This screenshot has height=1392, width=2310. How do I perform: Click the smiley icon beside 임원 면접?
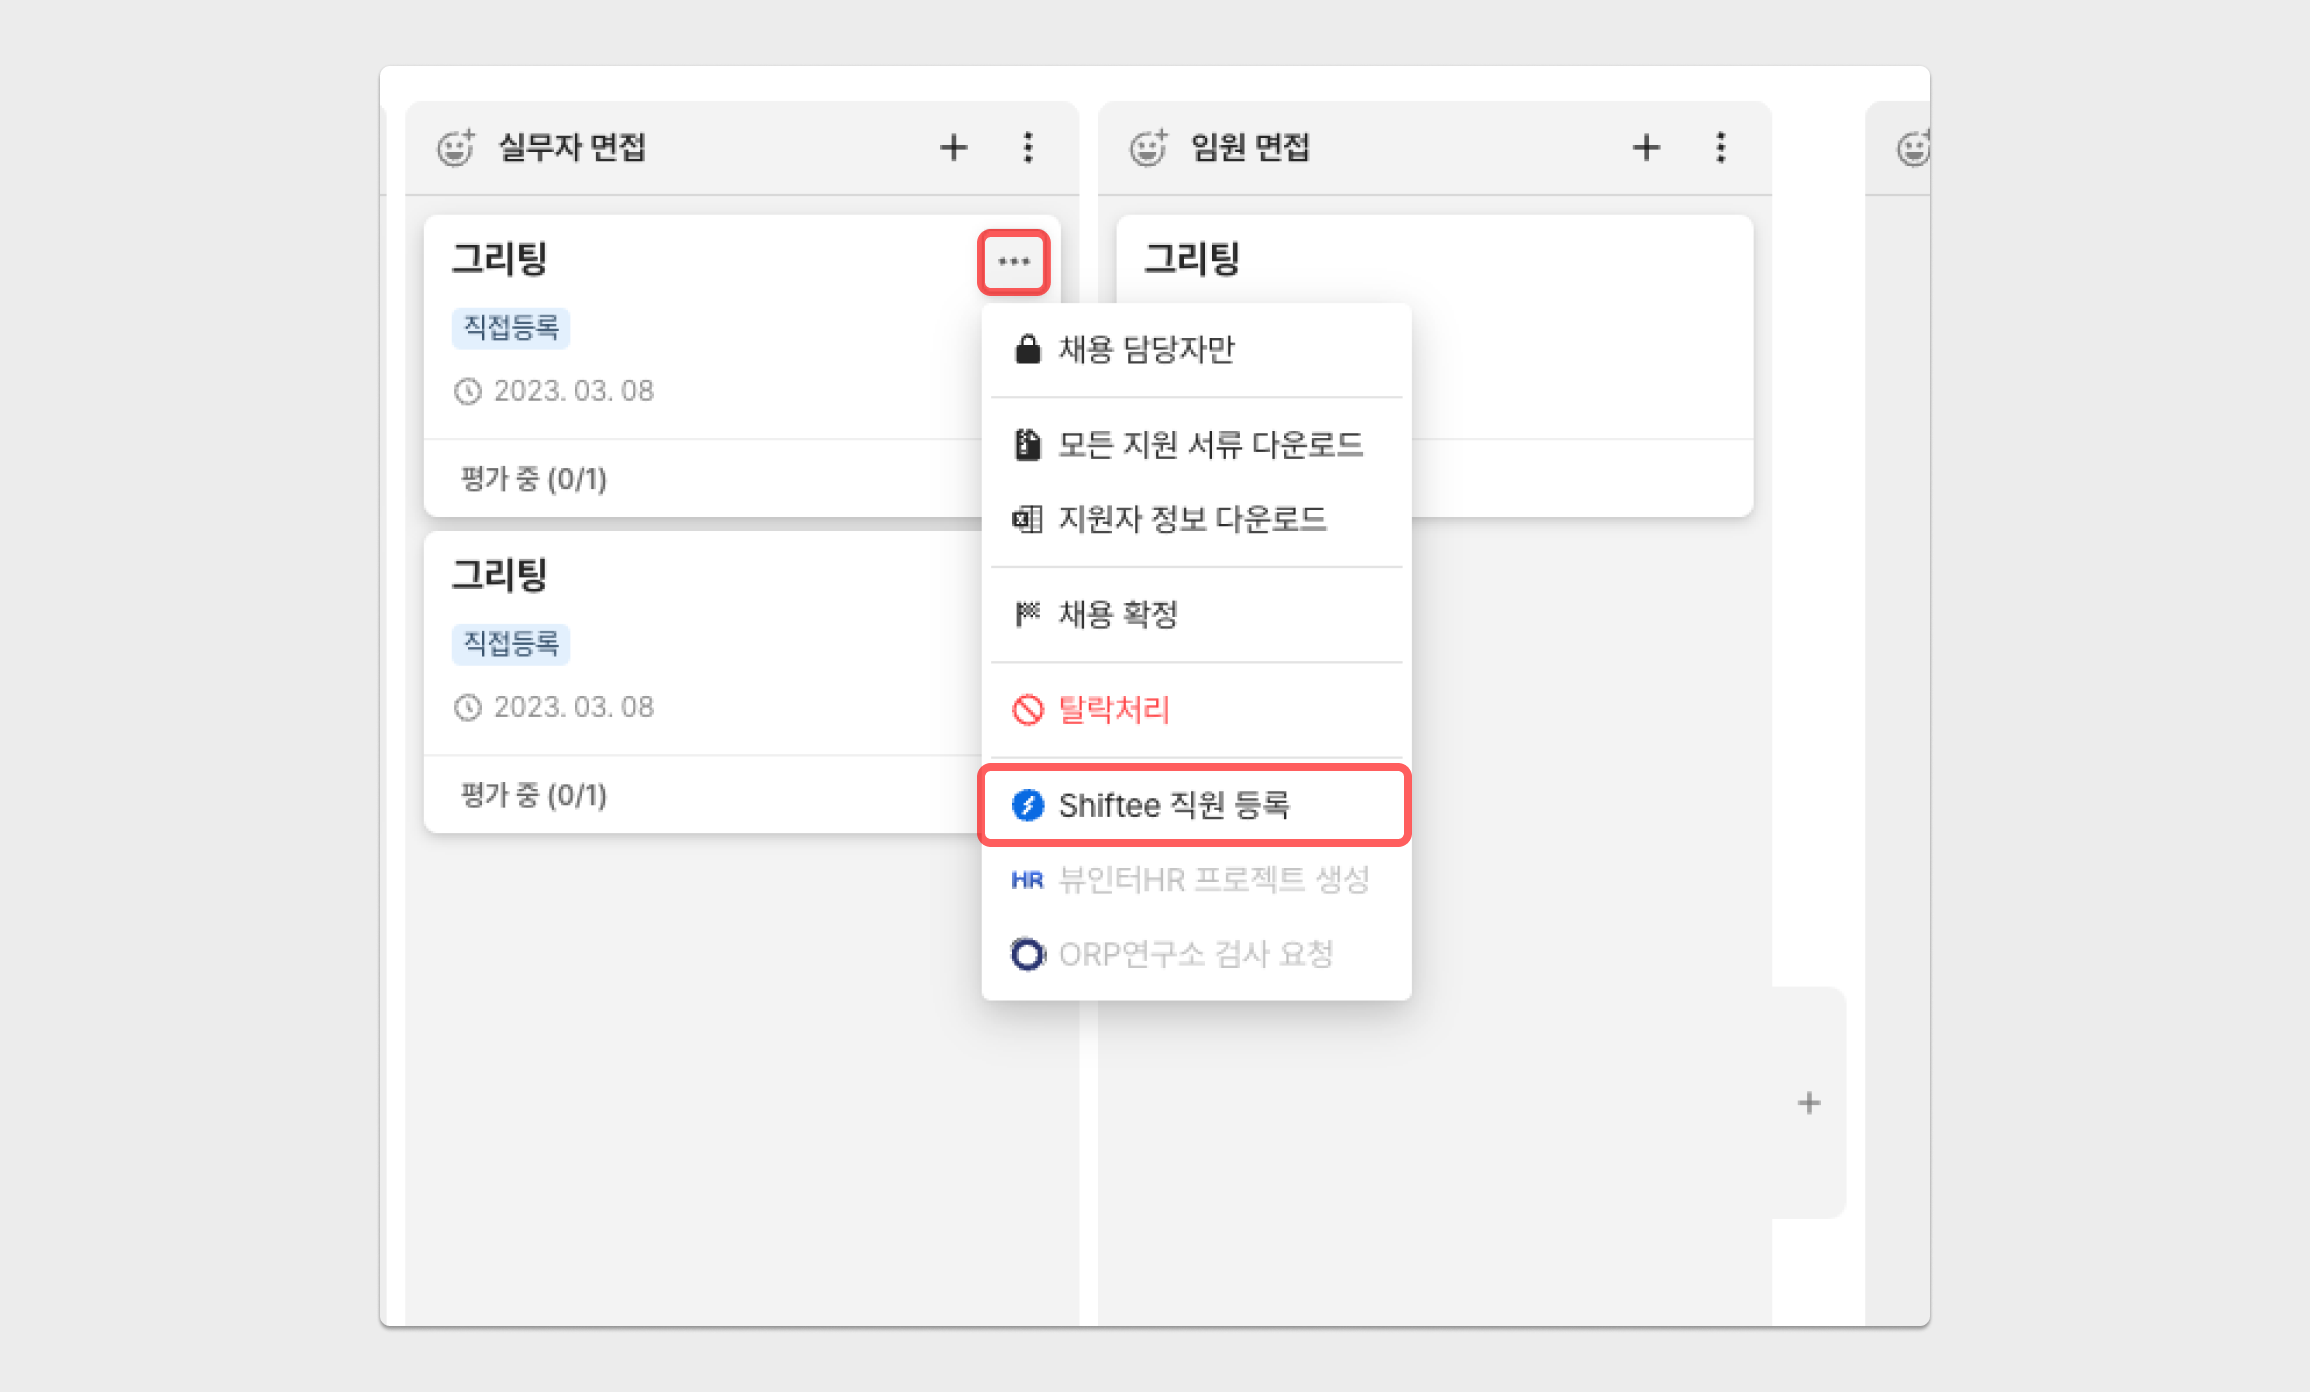1148,148
